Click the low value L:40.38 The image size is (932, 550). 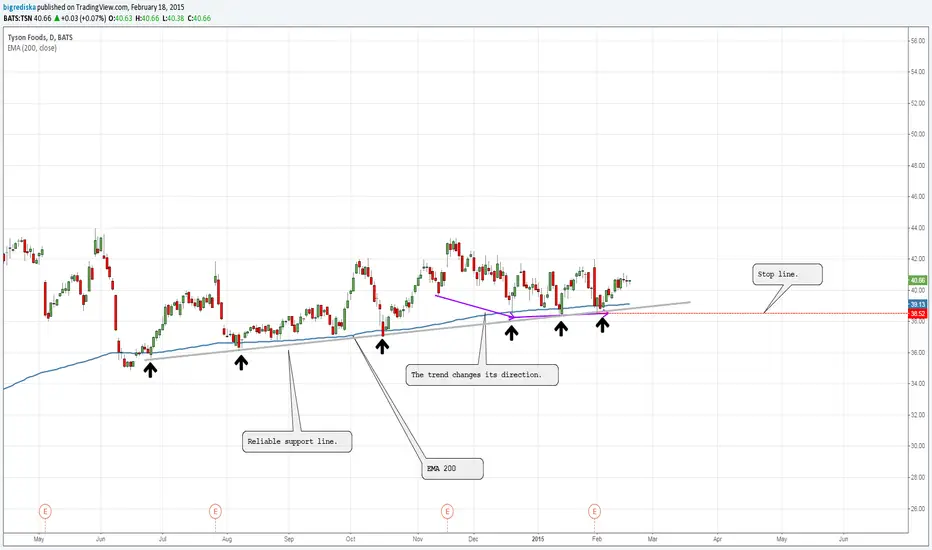click(x=173, y=18)
